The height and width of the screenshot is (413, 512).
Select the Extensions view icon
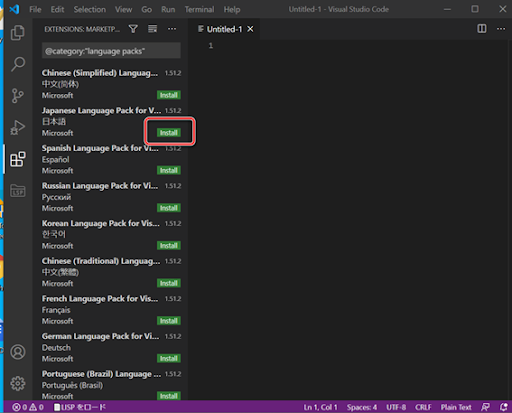click(18, 159)
